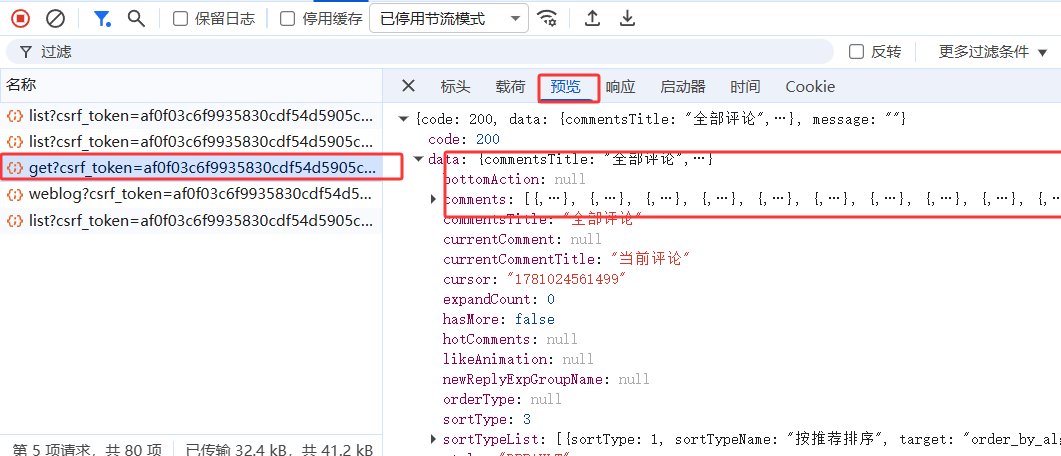This screenshot has width=1061, height=456.
Task: Click the 过滤 filter input field
Action: 420,51
